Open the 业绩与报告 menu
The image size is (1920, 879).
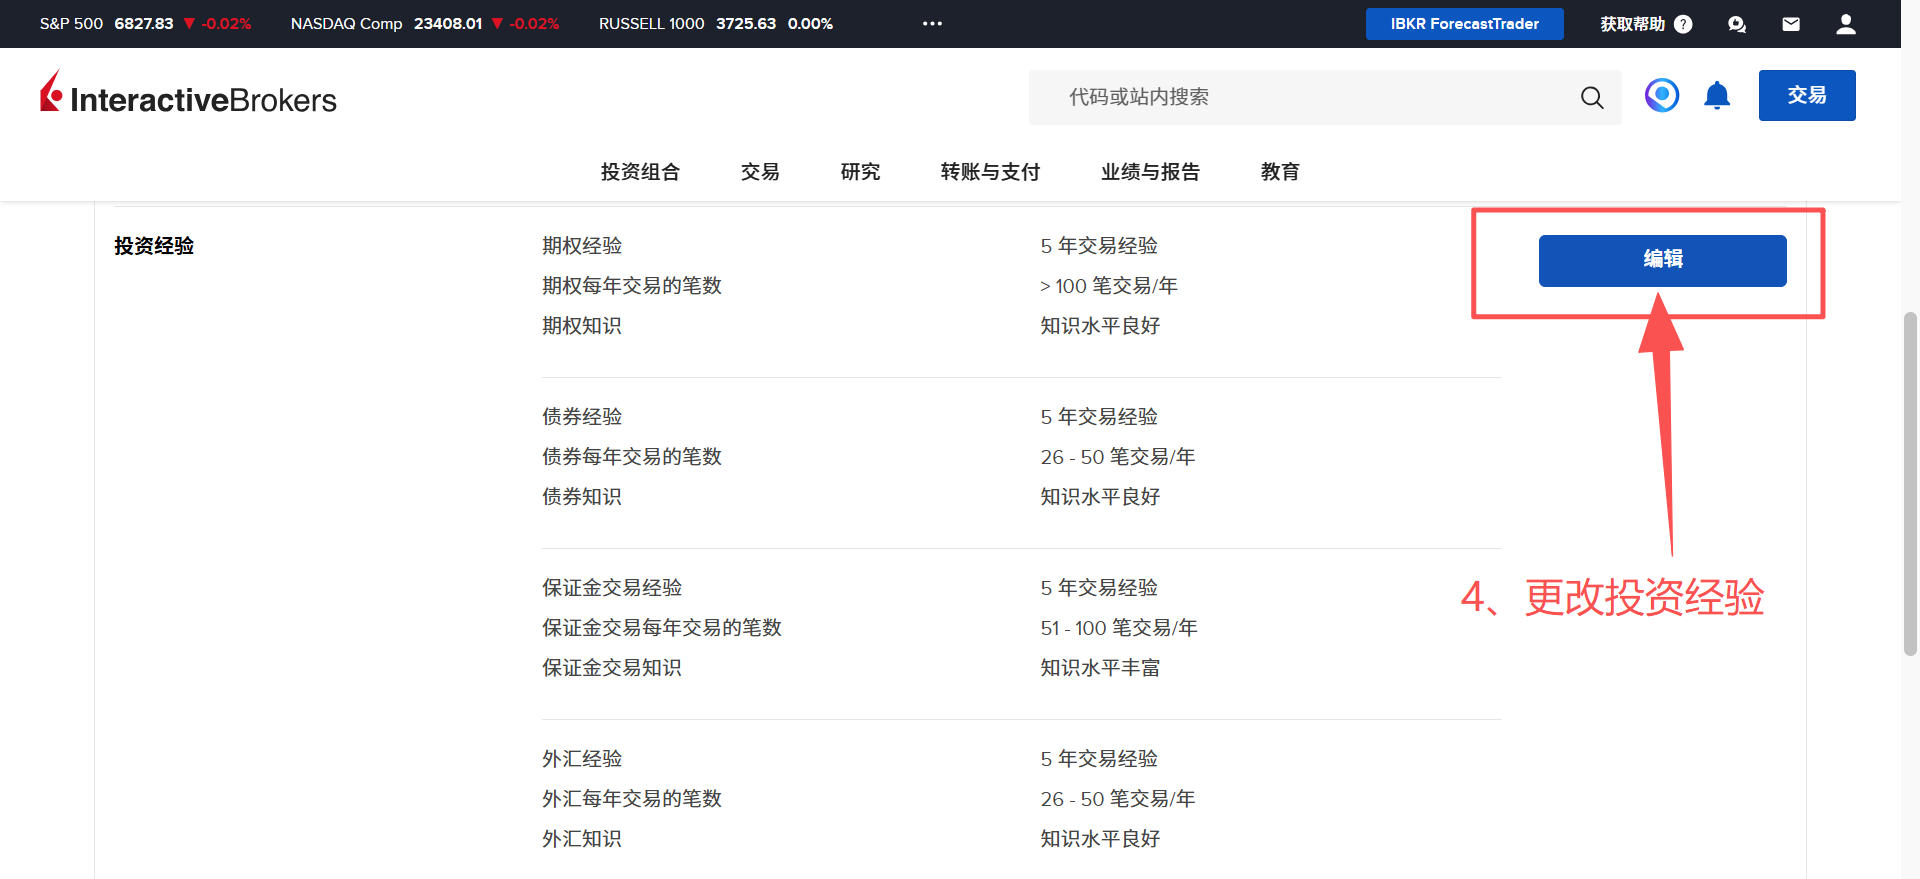pos(1150,172)
